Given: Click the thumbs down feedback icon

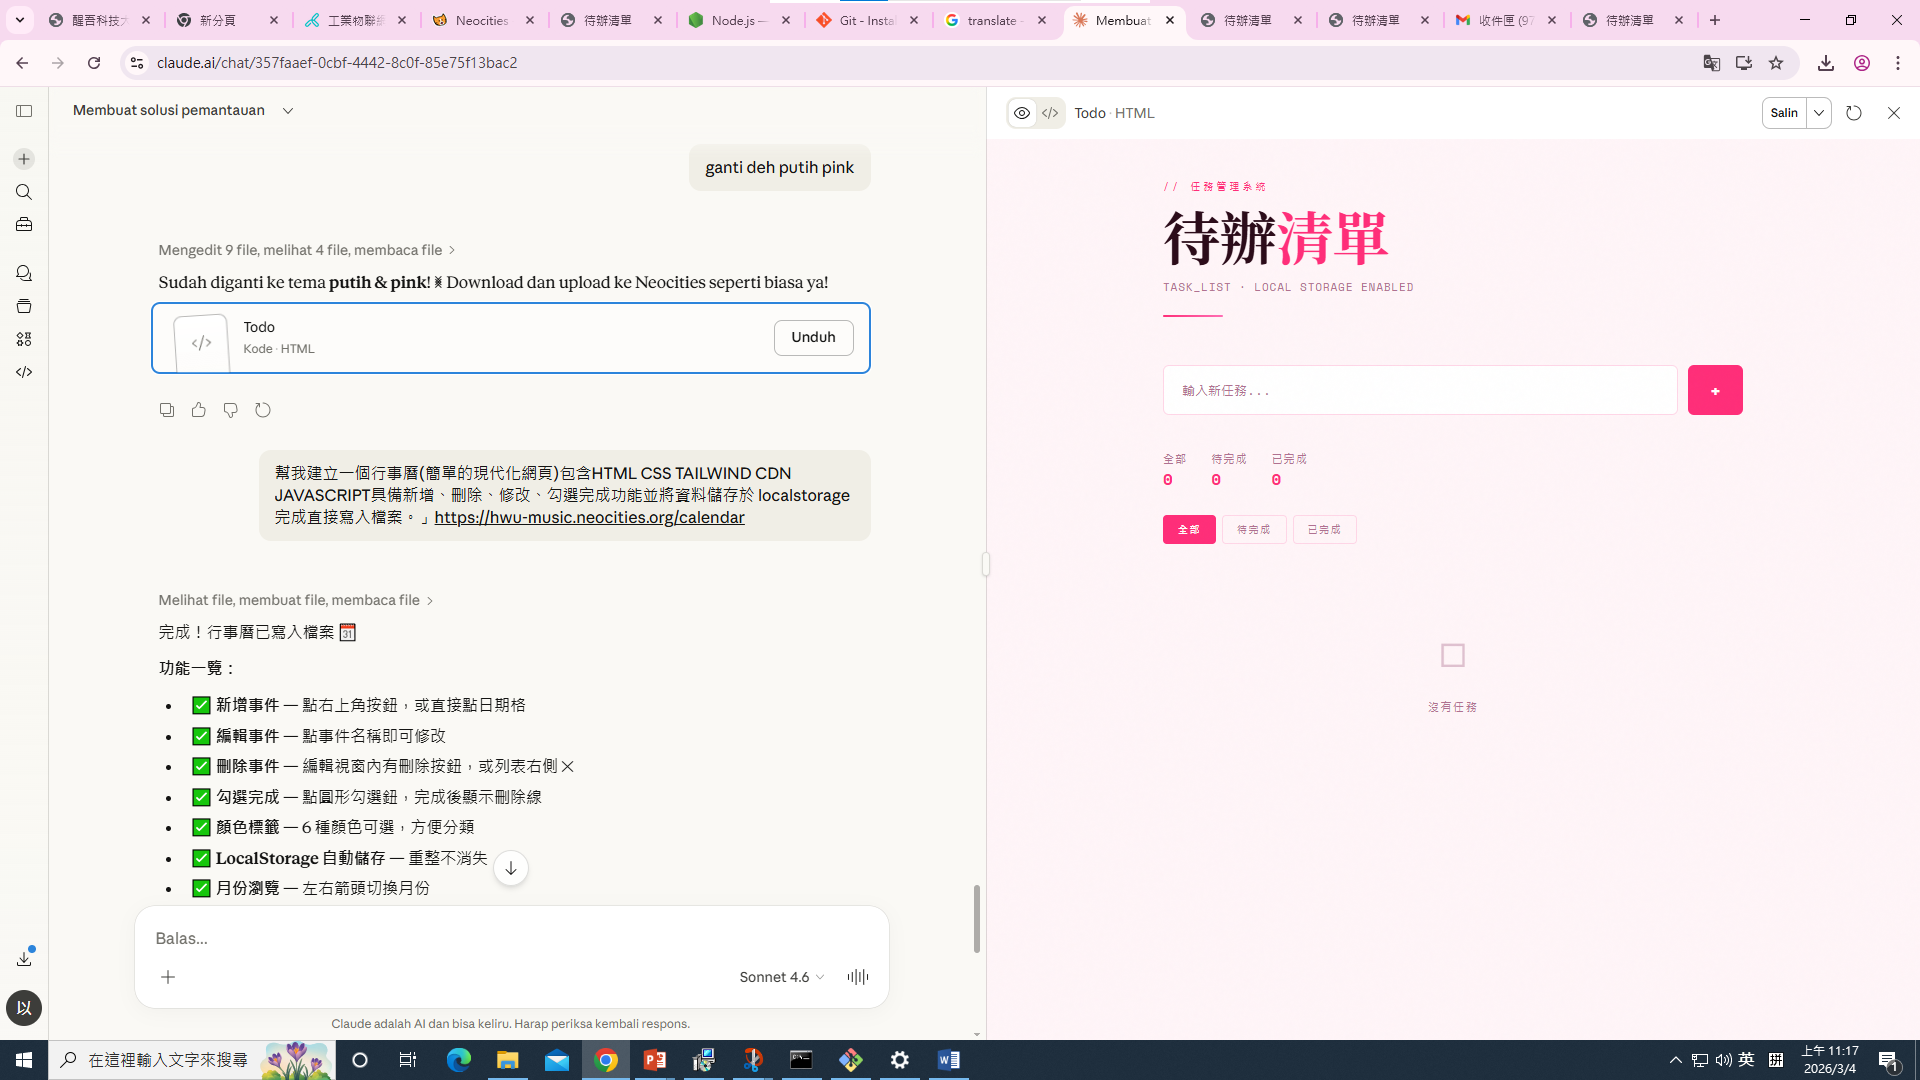Looking at the screenshot, I should (231, 410).
